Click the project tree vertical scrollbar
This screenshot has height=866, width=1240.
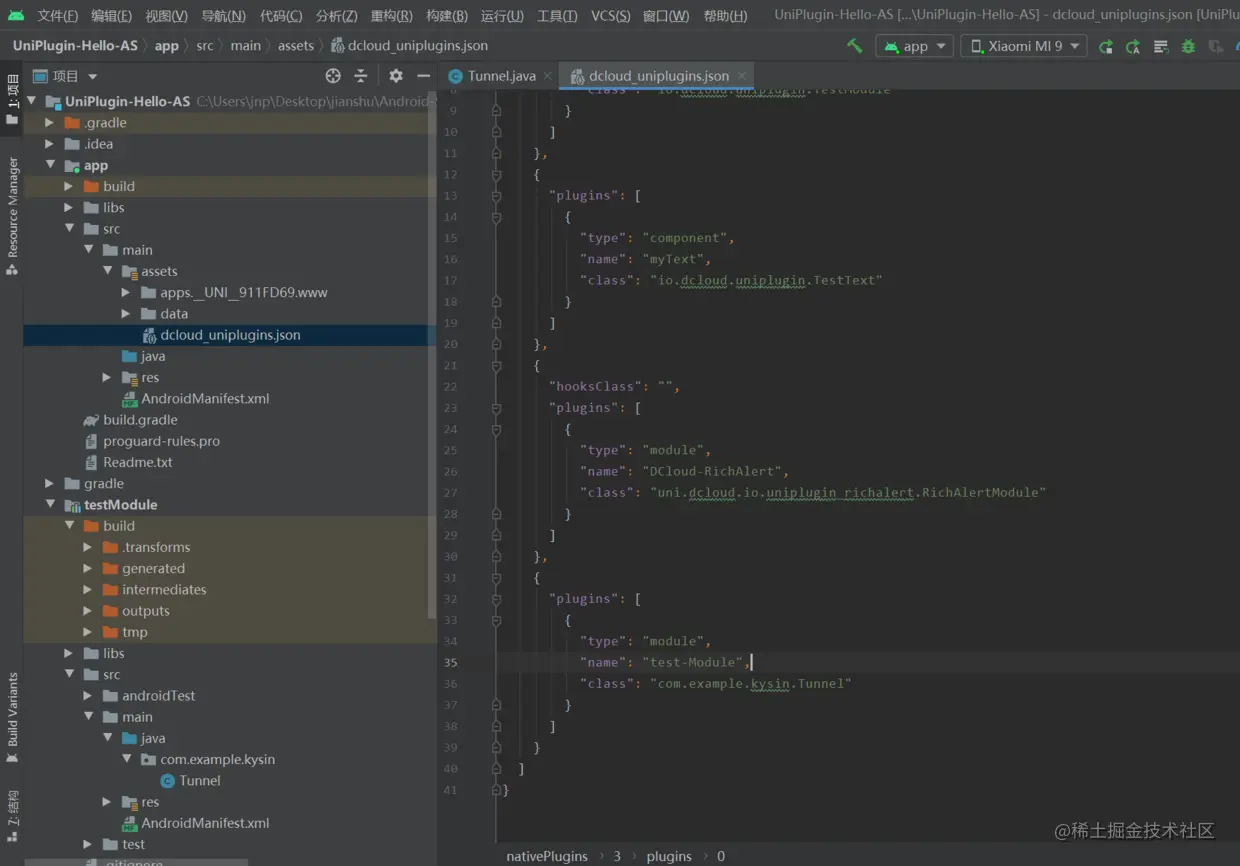432,355
